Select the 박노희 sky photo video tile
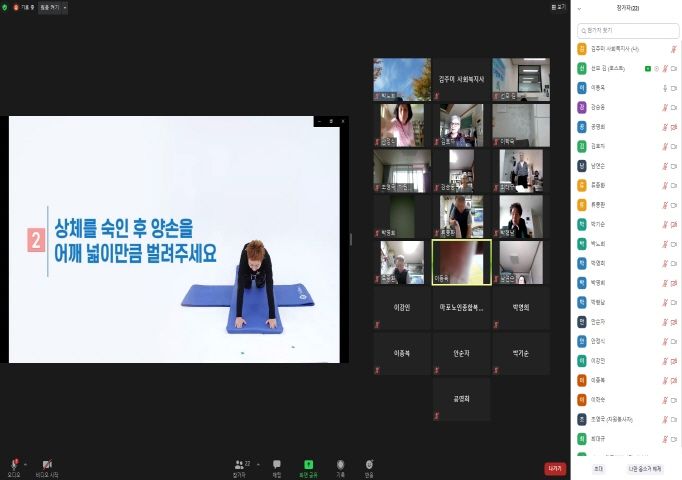 402,79
